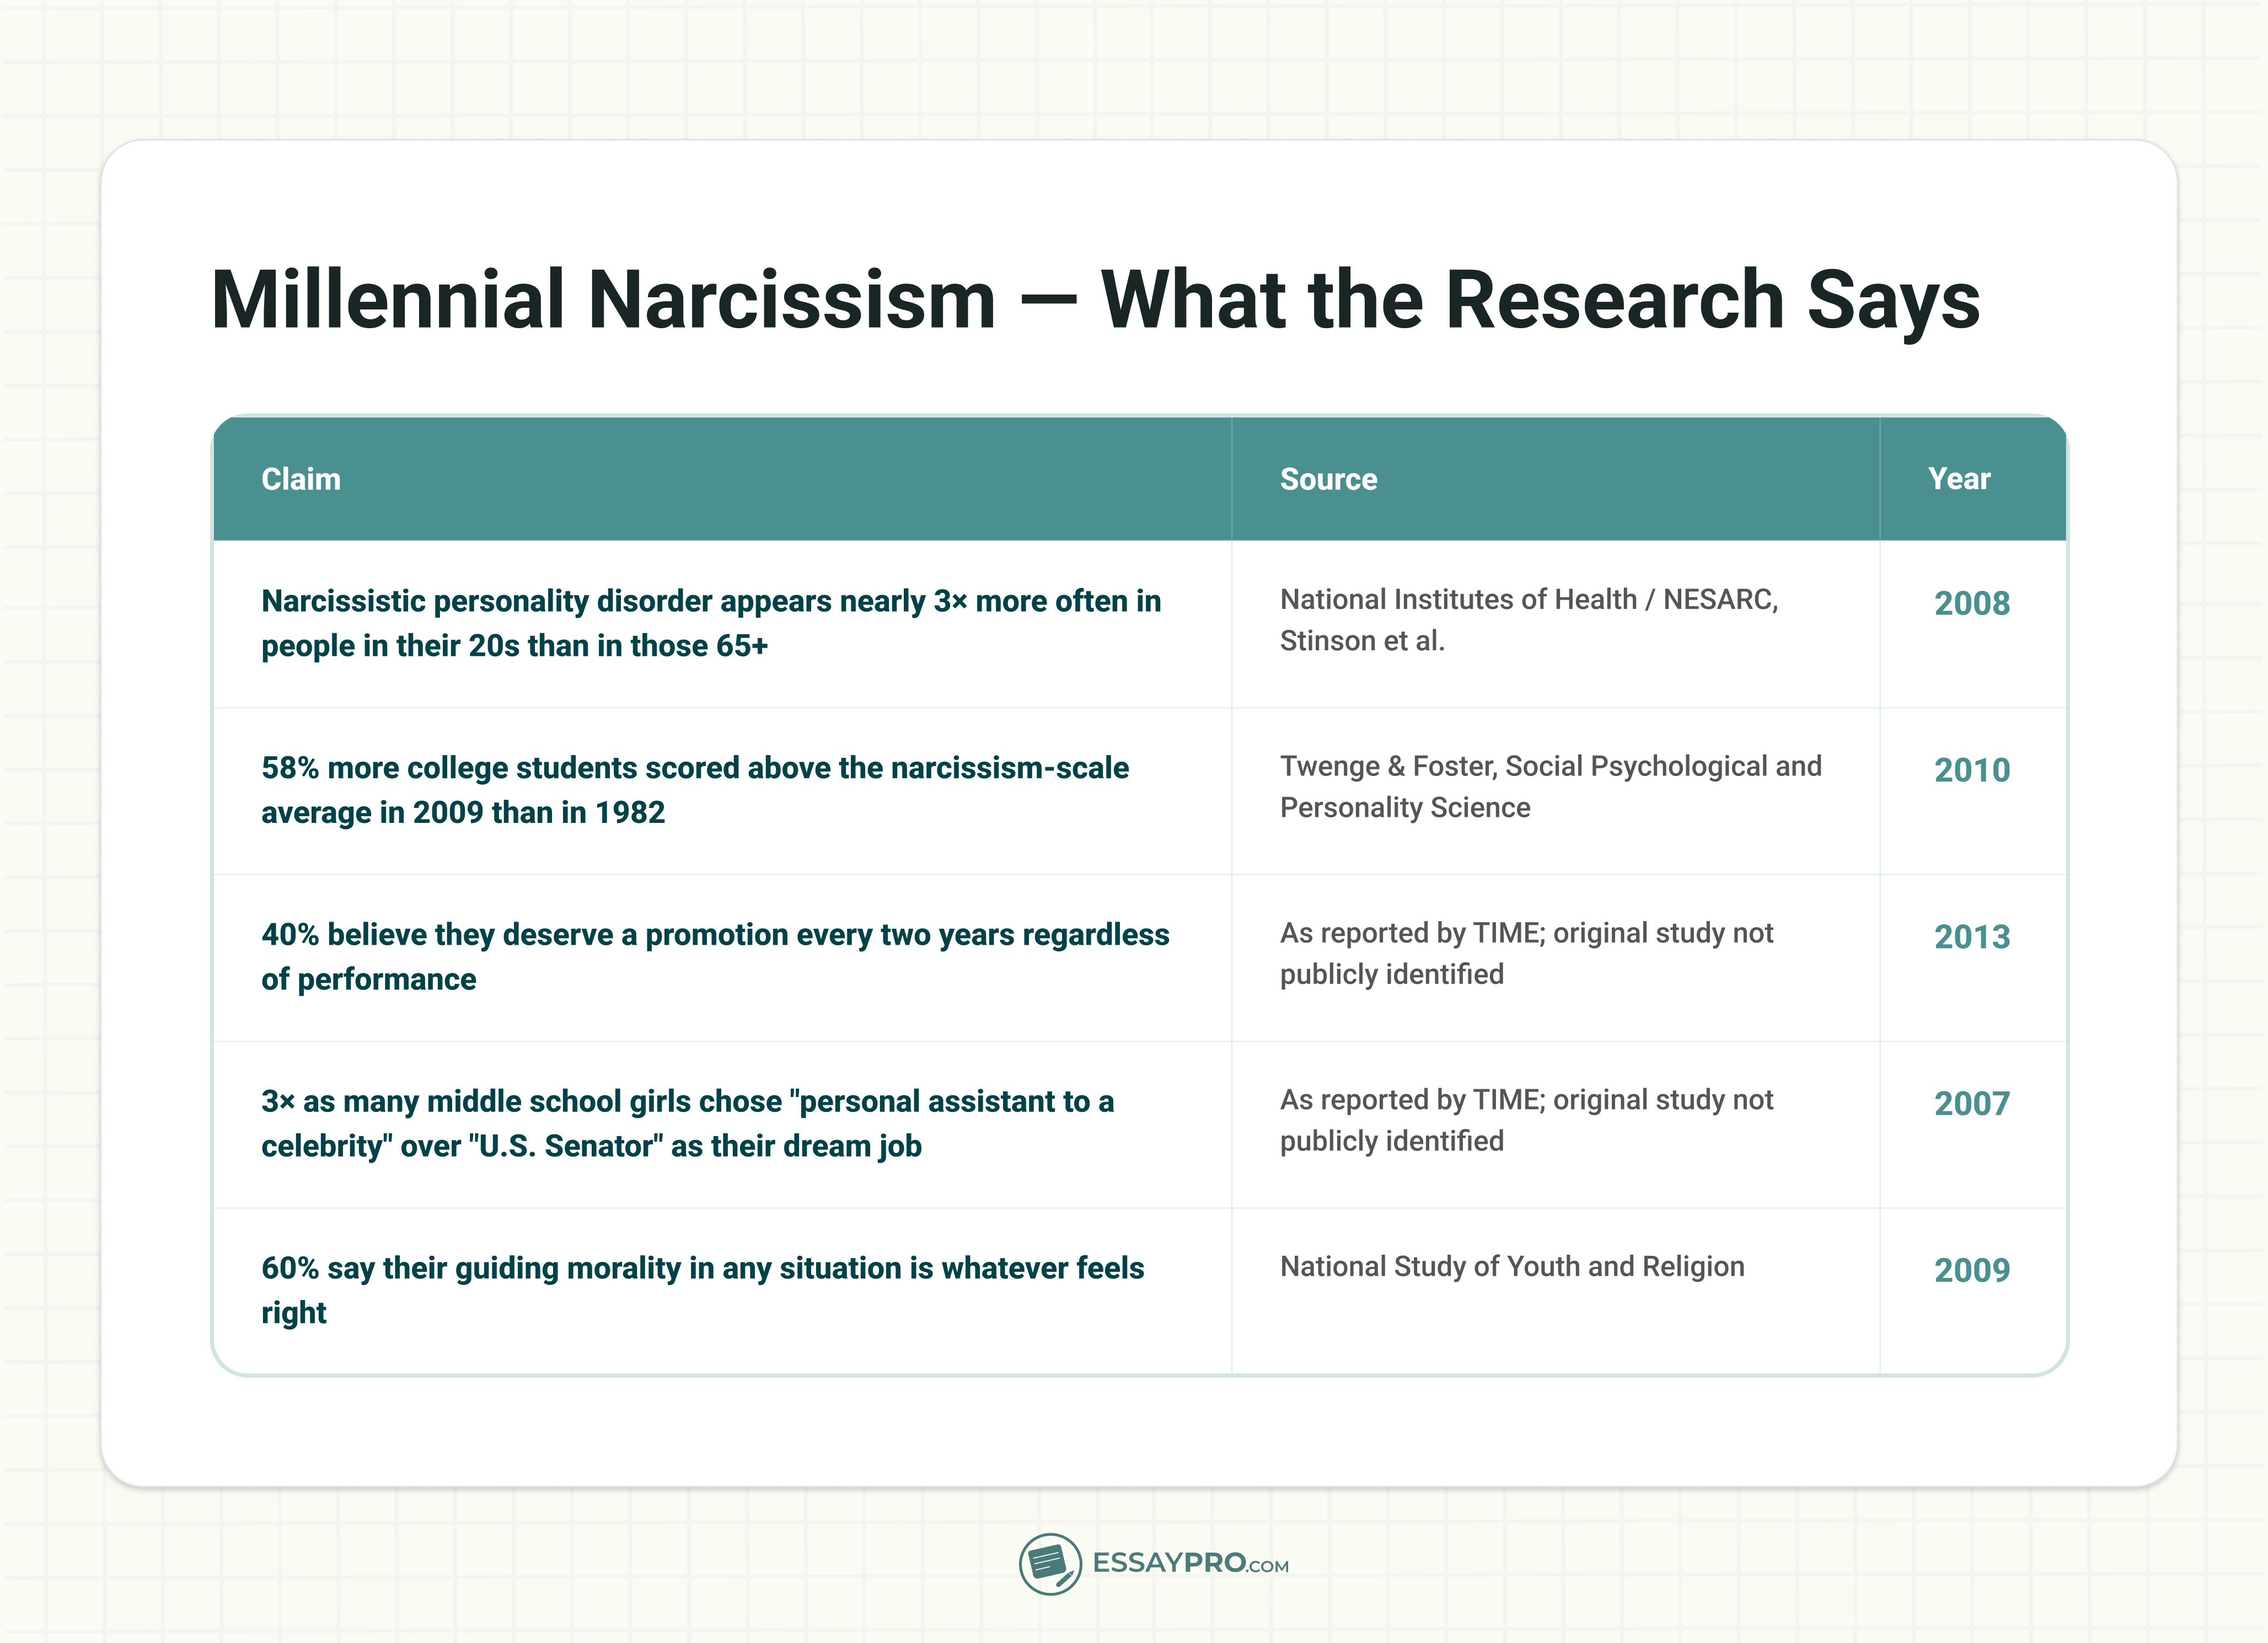Select National Institutes of Health / NESARC source
The image size is (2268, 1643).
point(1529,620)
